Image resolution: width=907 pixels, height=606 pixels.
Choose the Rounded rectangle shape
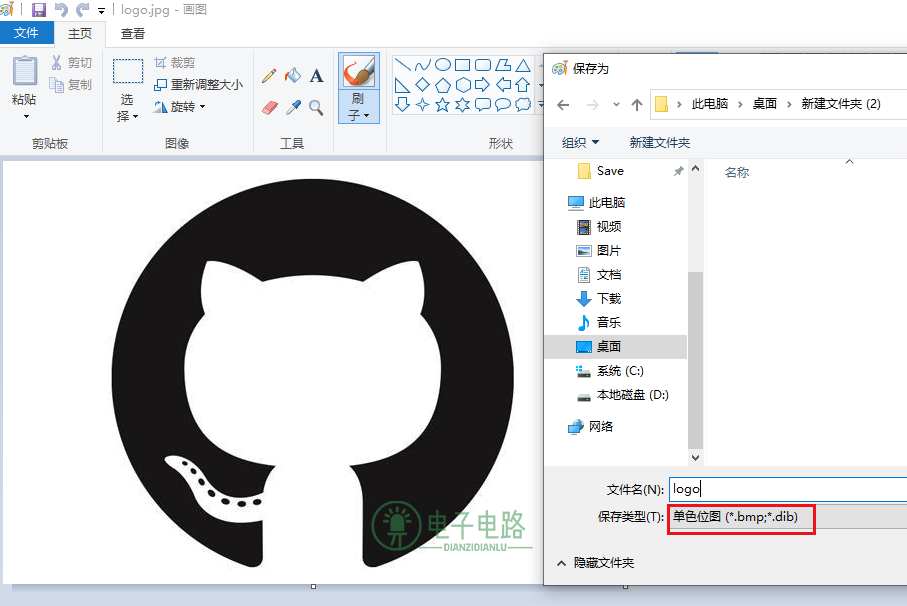point(483,65)
